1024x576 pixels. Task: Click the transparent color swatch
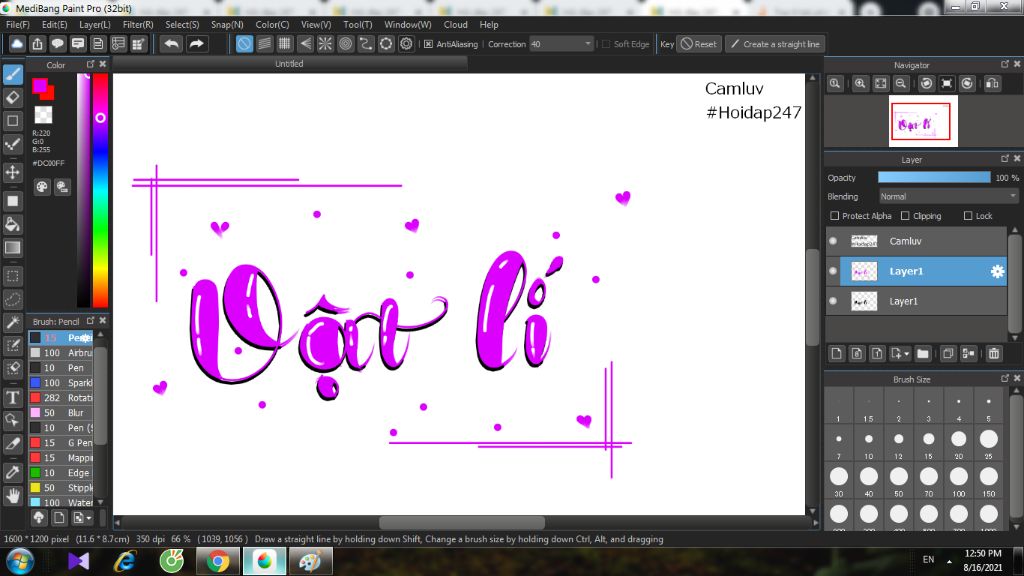(x=43, y=115)
